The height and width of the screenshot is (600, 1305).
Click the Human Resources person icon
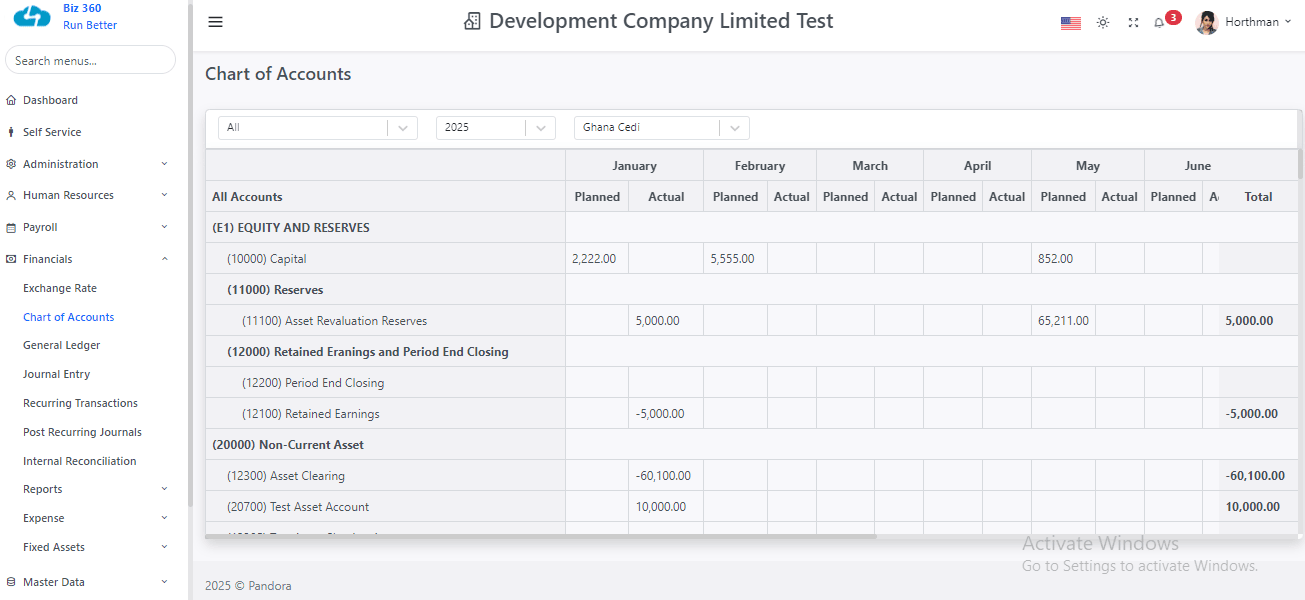11,195
